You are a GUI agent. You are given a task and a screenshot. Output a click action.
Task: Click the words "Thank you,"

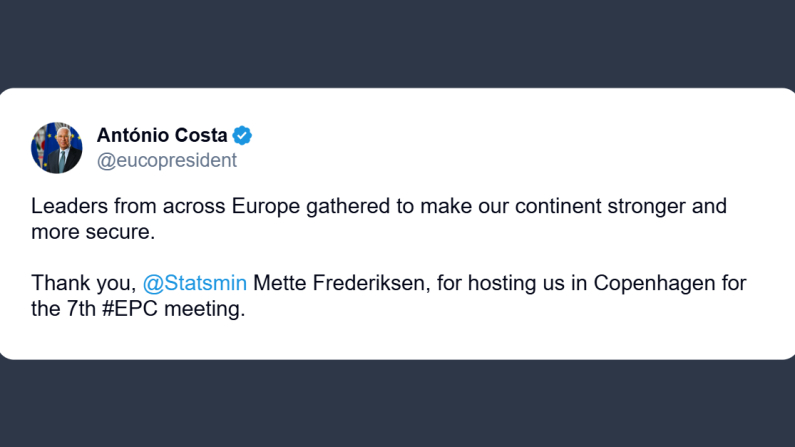84,282
